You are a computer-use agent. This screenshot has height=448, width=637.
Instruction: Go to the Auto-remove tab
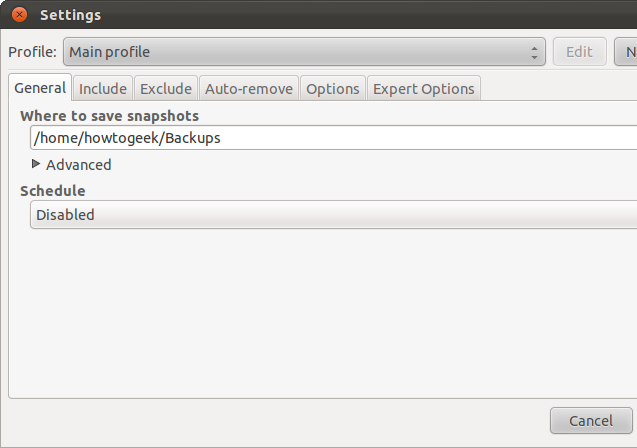tap(249, 89)
